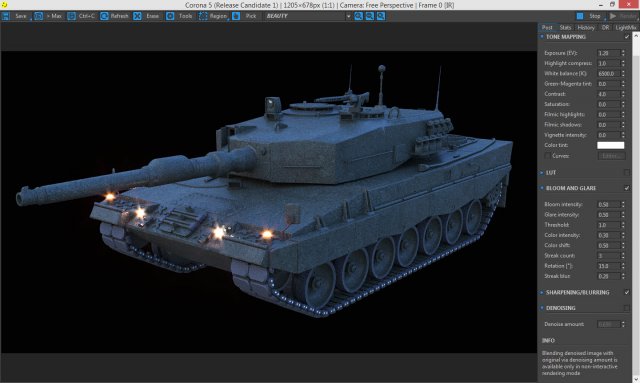The height and width of the screenshot is (383, 640).
Task: Click the Save disk icon
Action: click(6, 16)
